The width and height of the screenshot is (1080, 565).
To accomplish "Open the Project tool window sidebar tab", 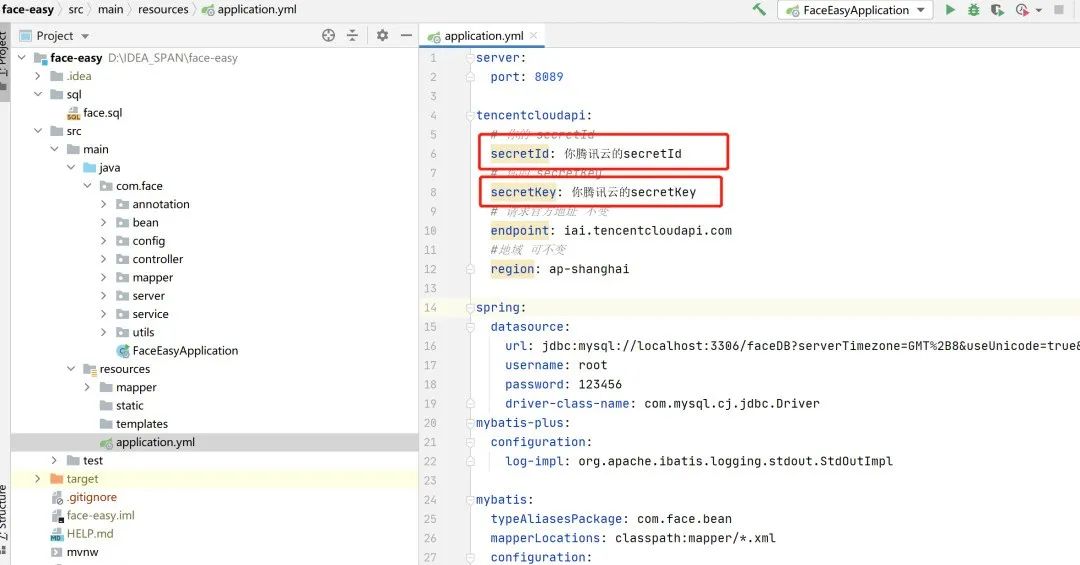I will (4, 61).
